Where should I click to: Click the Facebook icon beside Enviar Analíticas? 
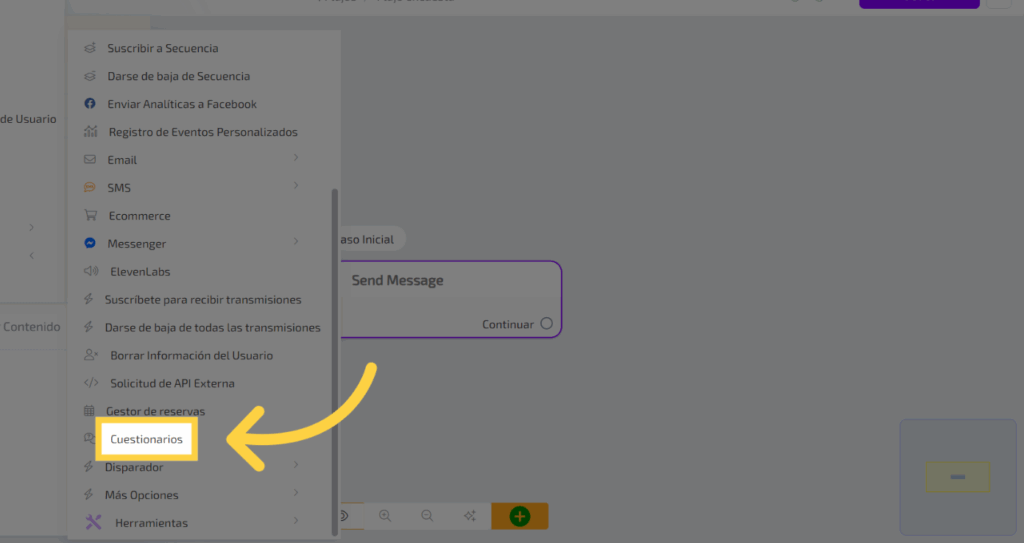tap(90, 104)
